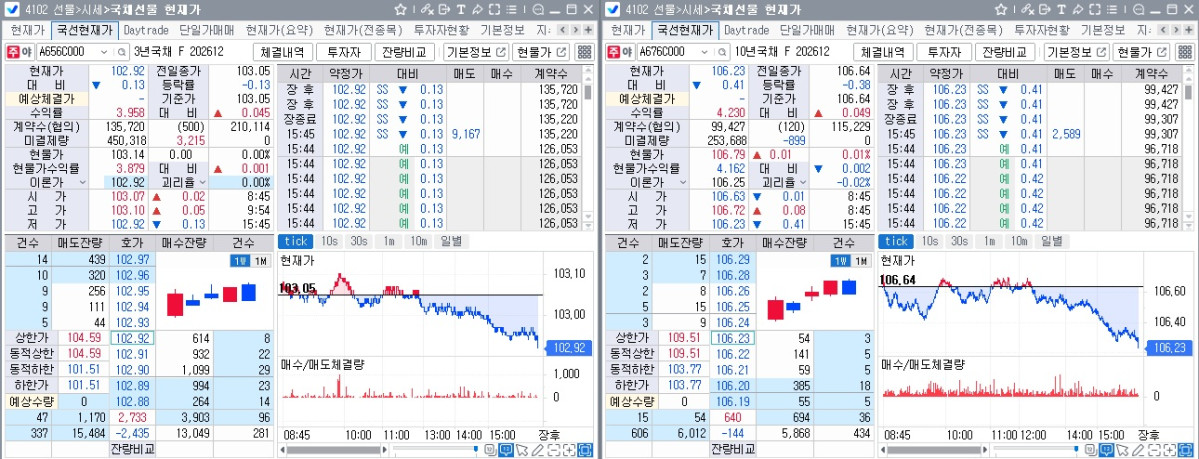
Task: Click 잔량비교 button in right window toolbar
Action: pos(1004,52)
